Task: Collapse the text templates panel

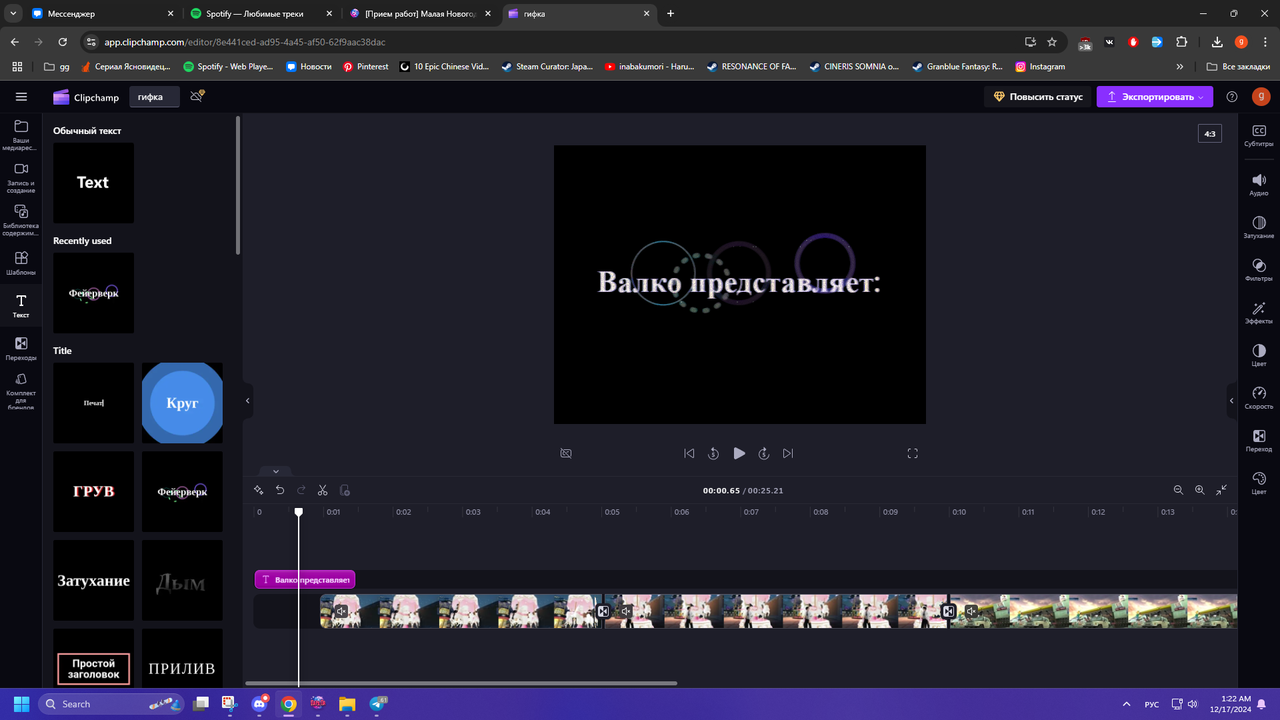Action: pyautogui.click(x=247, y=400)
